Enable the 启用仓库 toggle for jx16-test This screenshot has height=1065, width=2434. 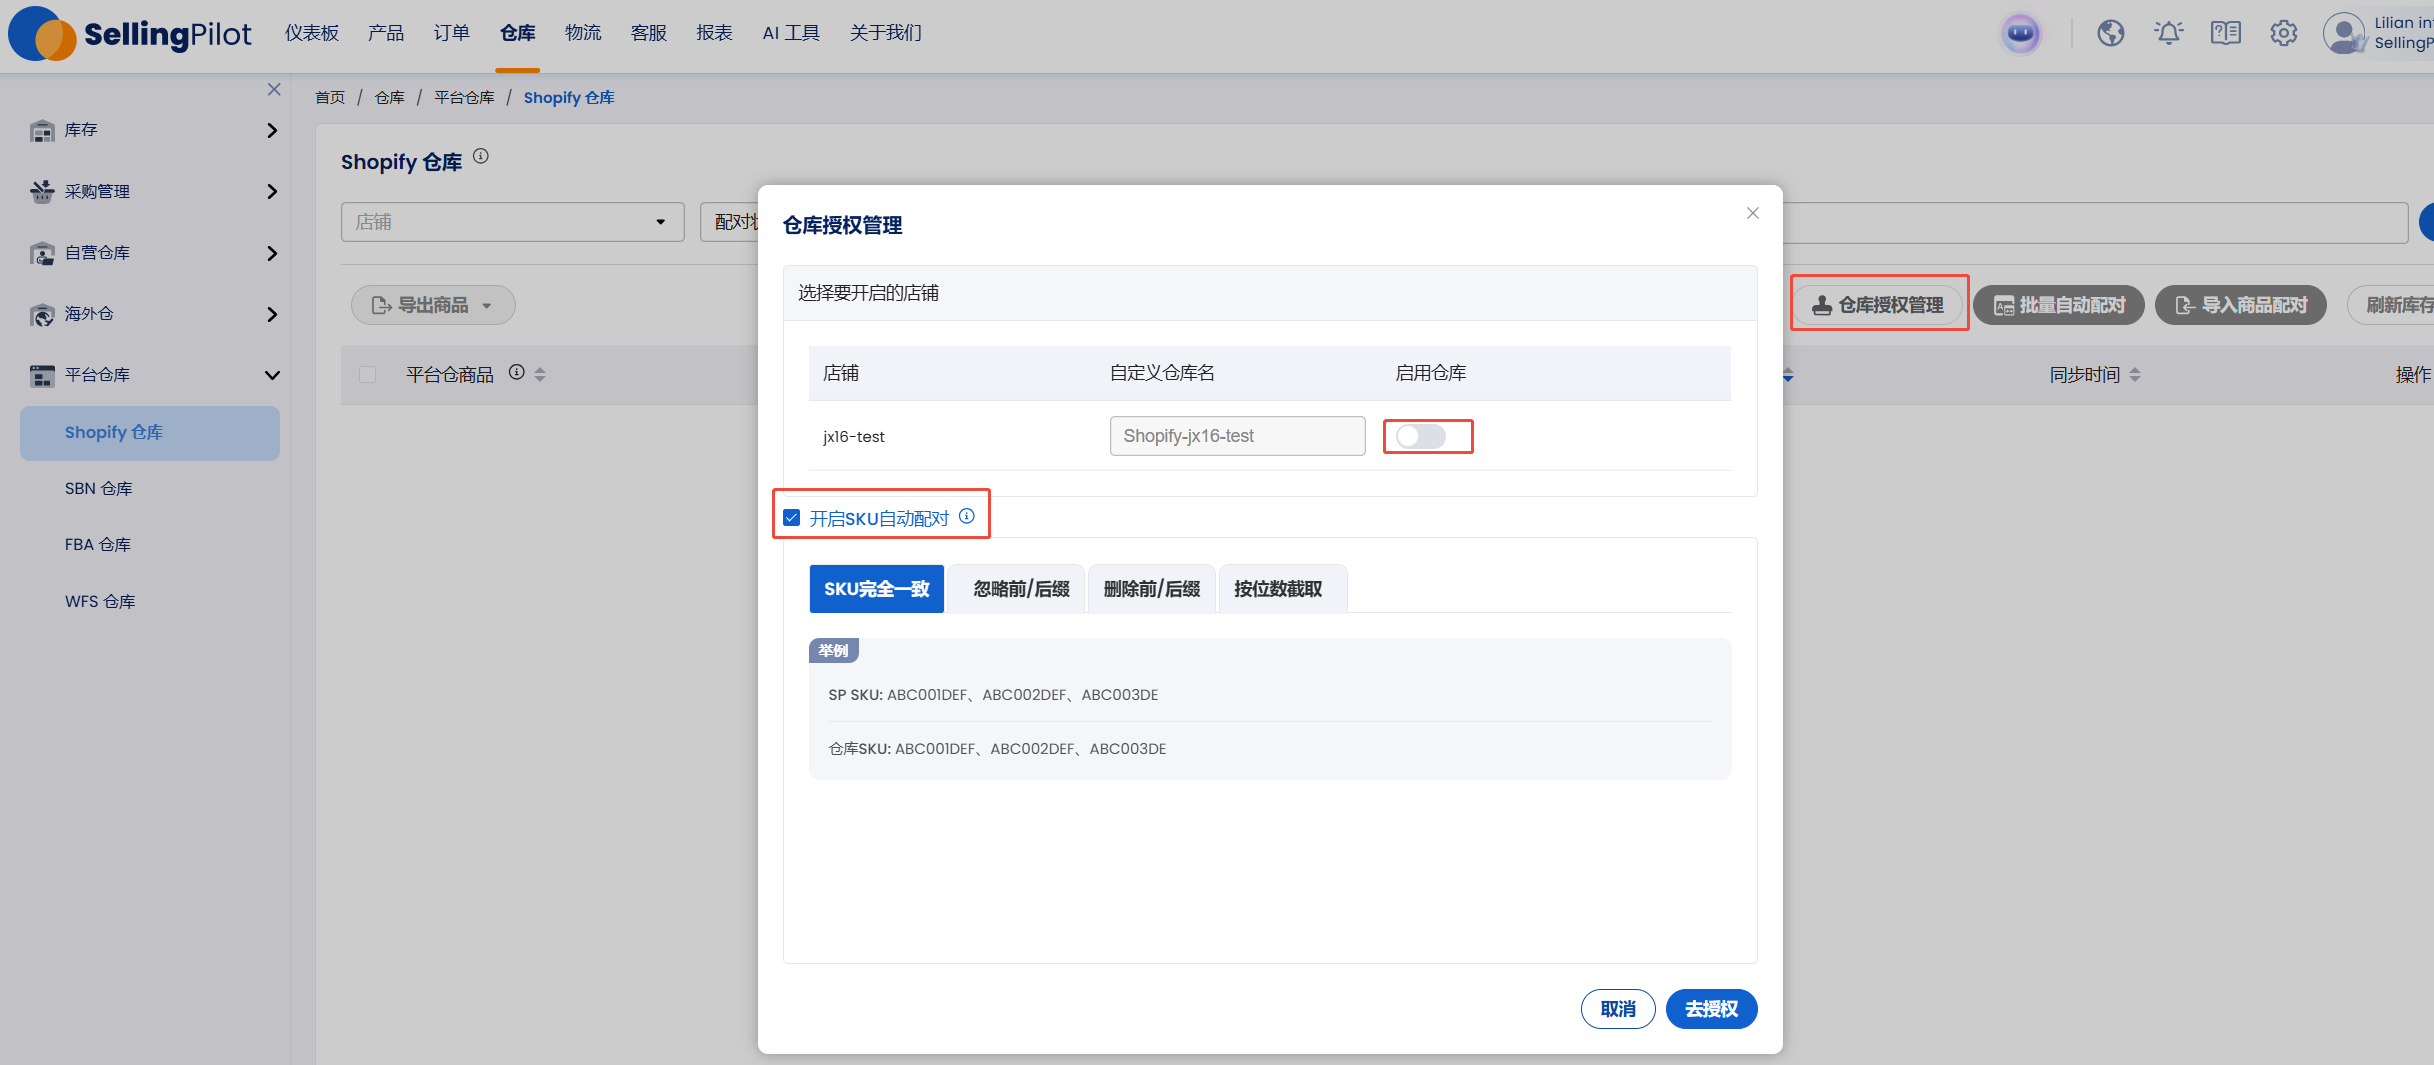coord(1421,436)
